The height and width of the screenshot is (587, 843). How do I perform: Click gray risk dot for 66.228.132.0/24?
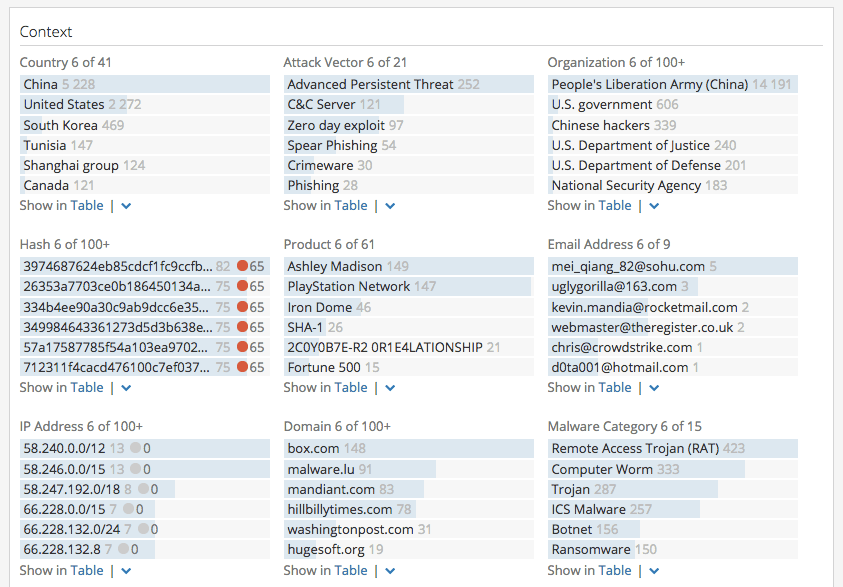tap(143, 529)
